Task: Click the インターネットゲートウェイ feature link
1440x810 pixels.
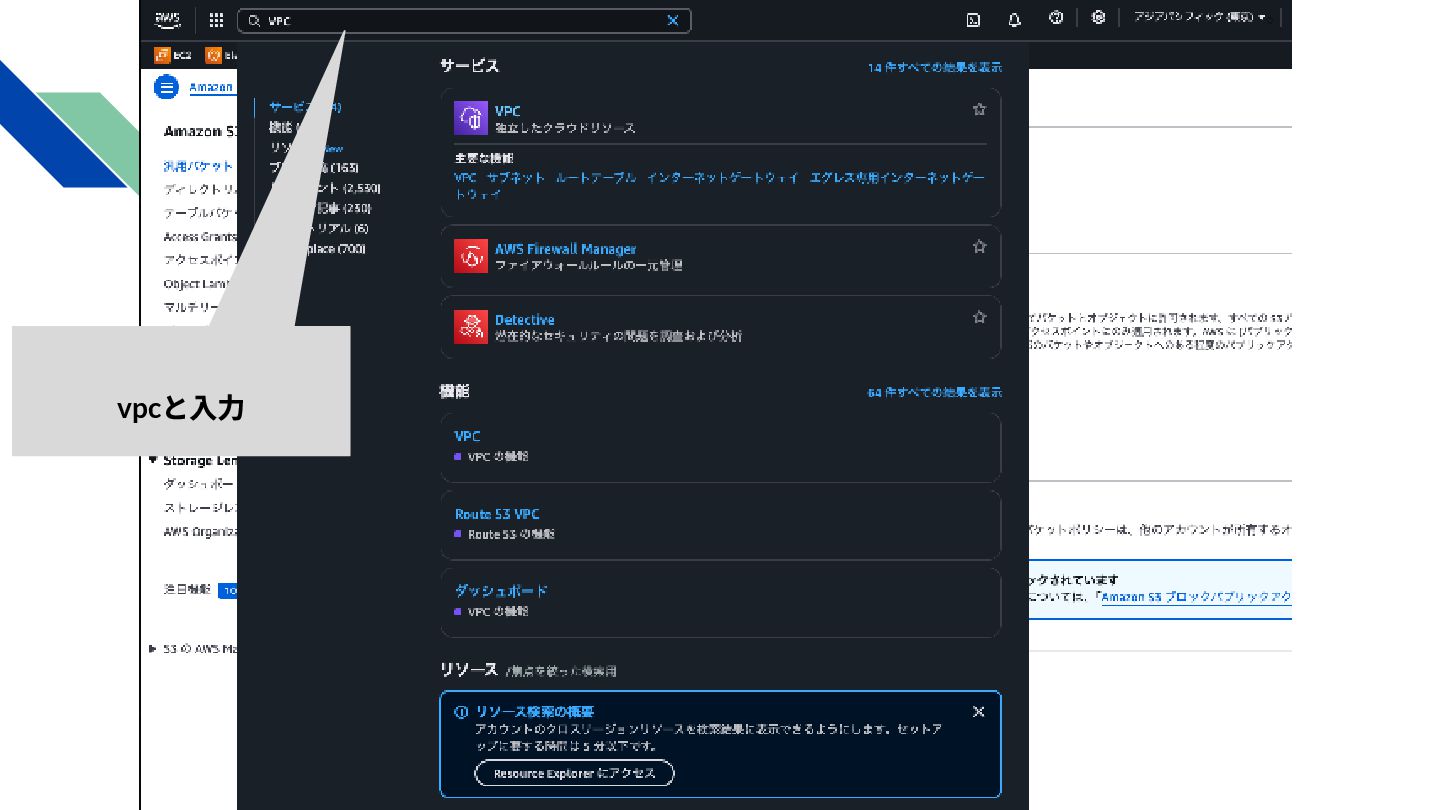Action: click(x=722, y=177)
